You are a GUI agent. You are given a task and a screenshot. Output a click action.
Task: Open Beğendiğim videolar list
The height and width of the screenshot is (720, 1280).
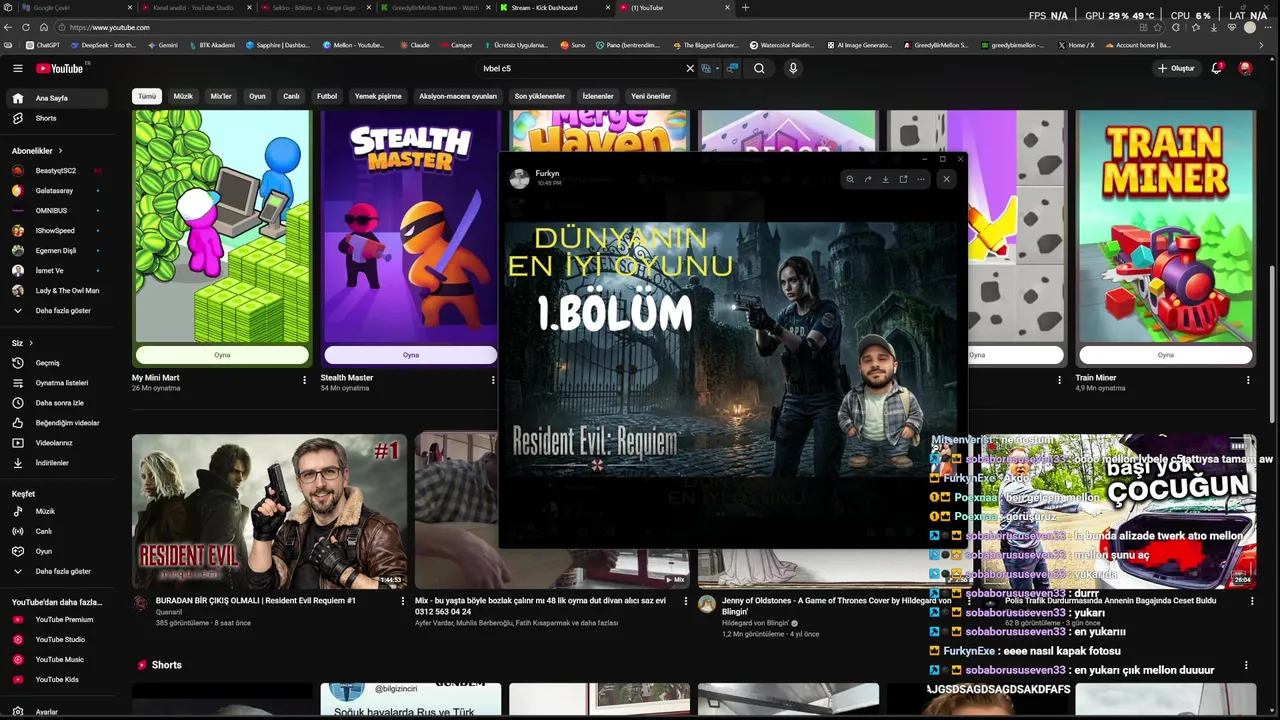click(x=57, y=423)
